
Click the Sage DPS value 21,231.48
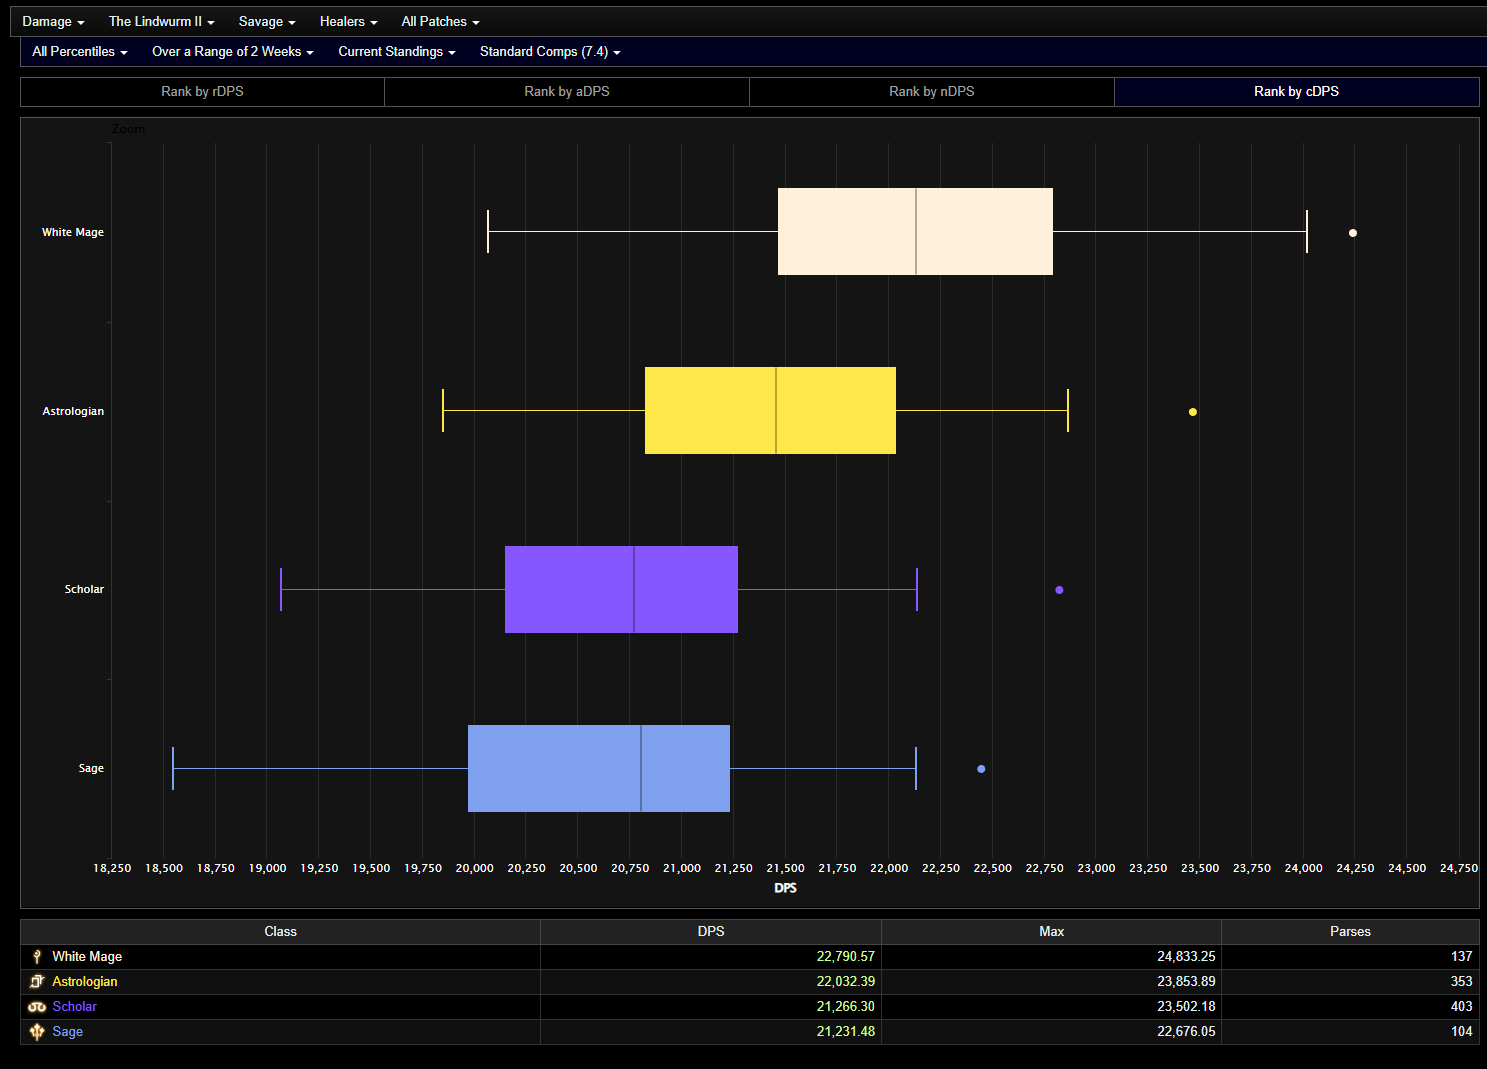pyautogui.click(x=846, y=1032)
